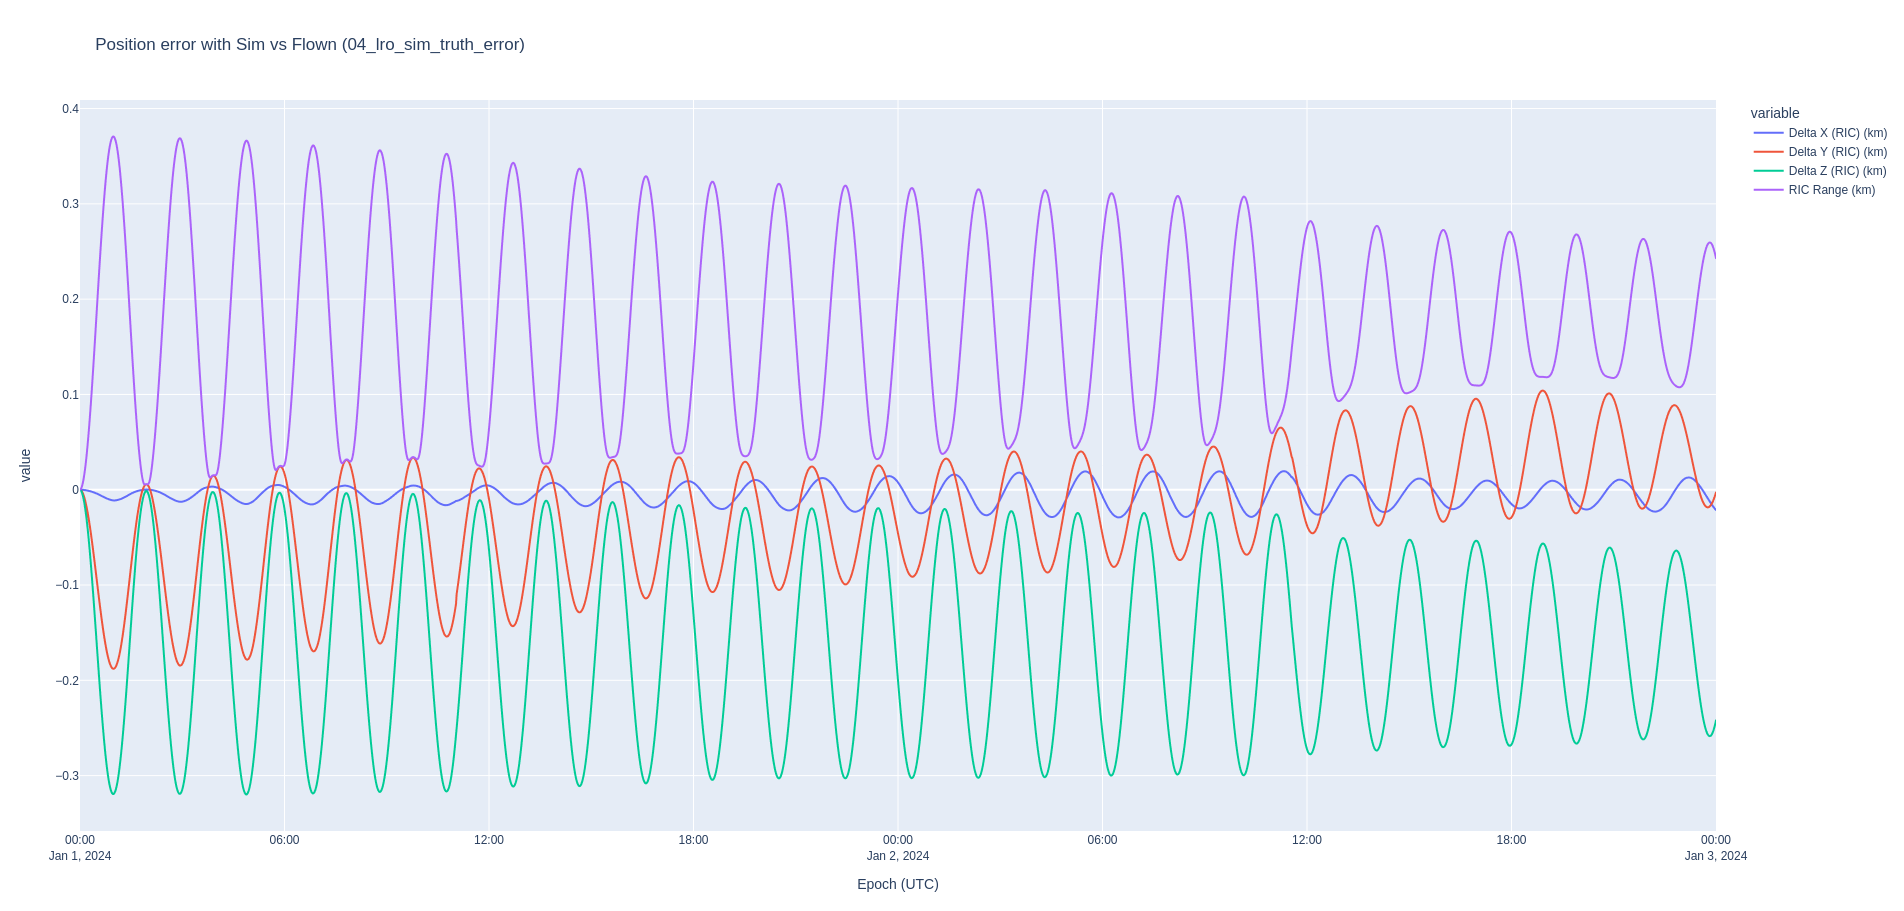Click the y-axis tick label 0.2

coord(71,299)
